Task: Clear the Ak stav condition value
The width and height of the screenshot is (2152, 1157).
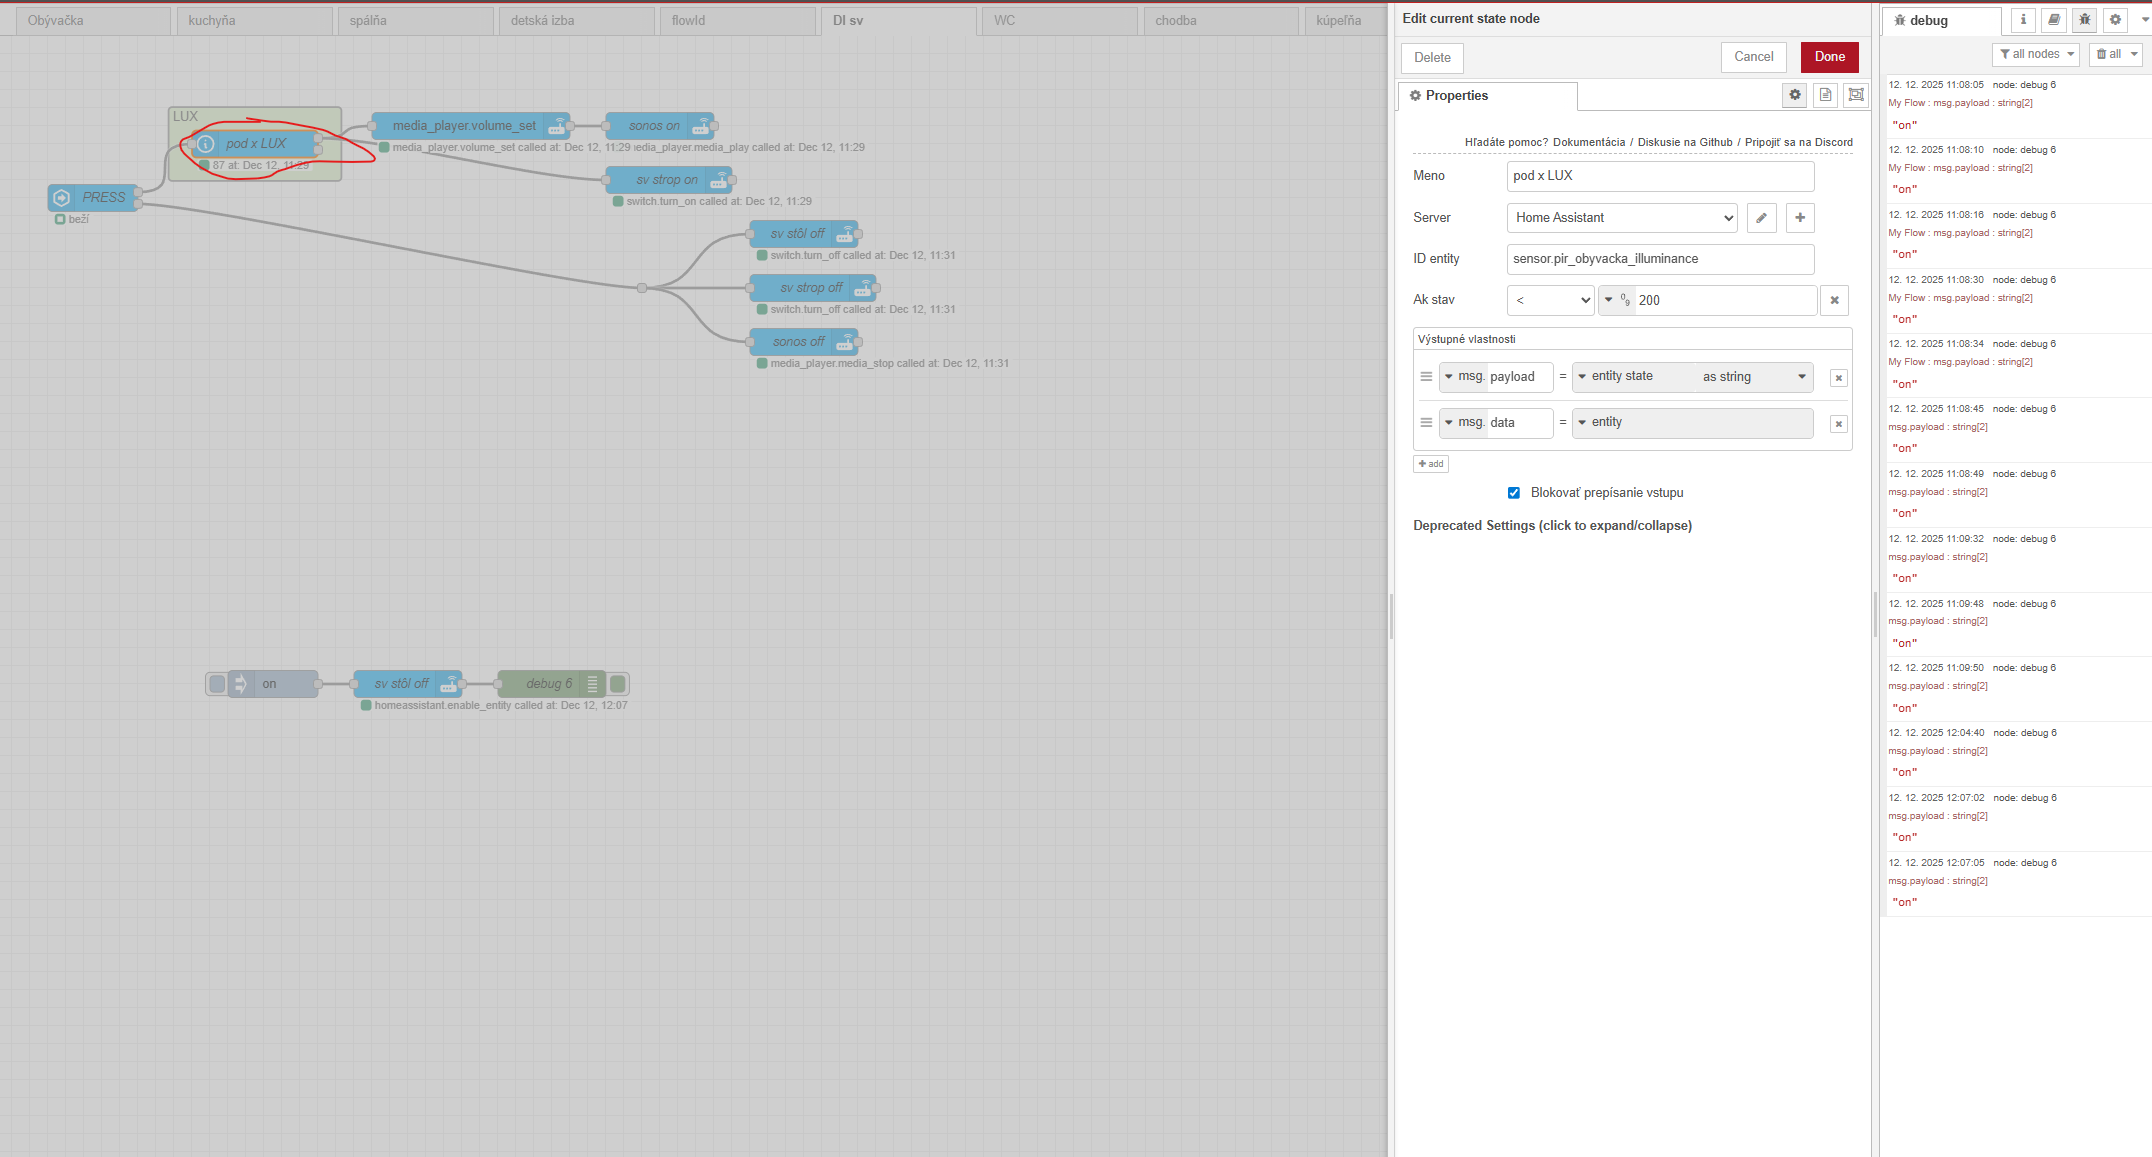Action: [1834, 300]
